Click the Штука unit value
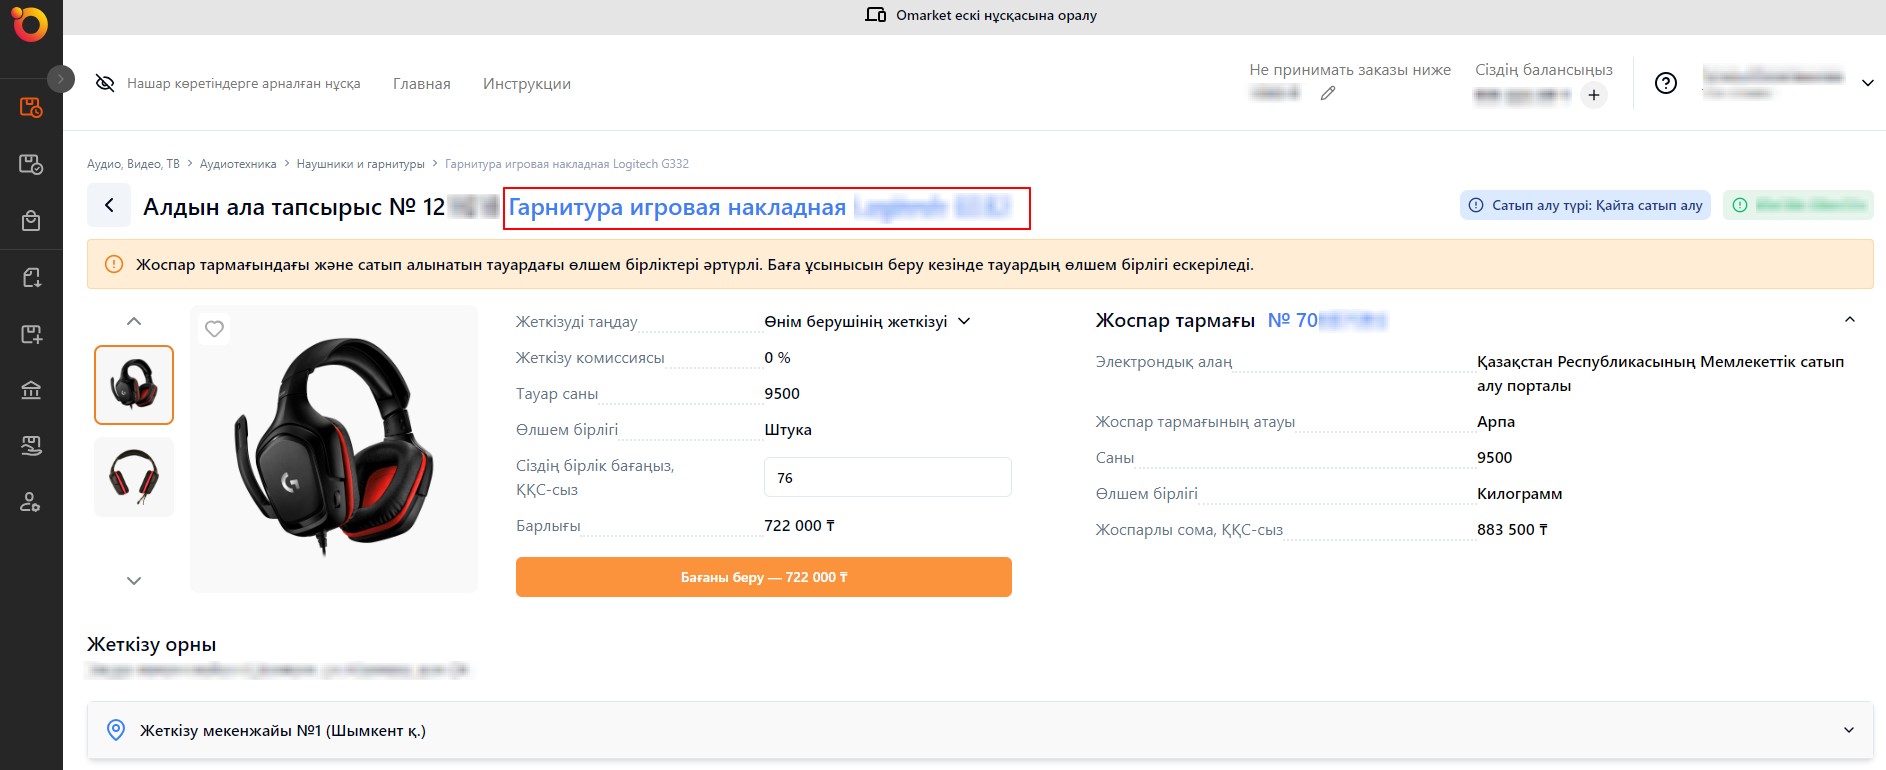Image resolution: width=1886 pixels, height=770 pixels. point(788,430)
